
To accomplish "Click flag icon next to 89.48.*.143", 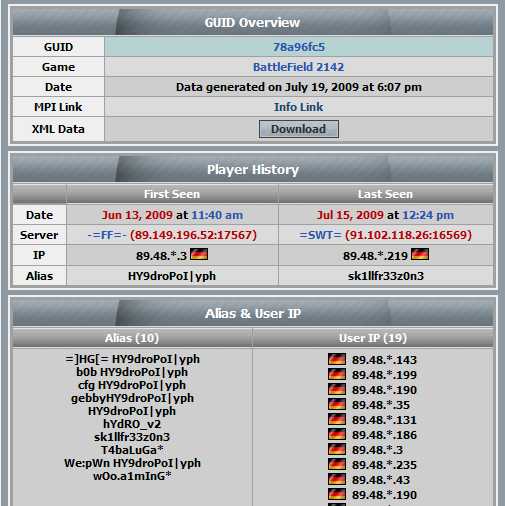I will click(337, 359).
